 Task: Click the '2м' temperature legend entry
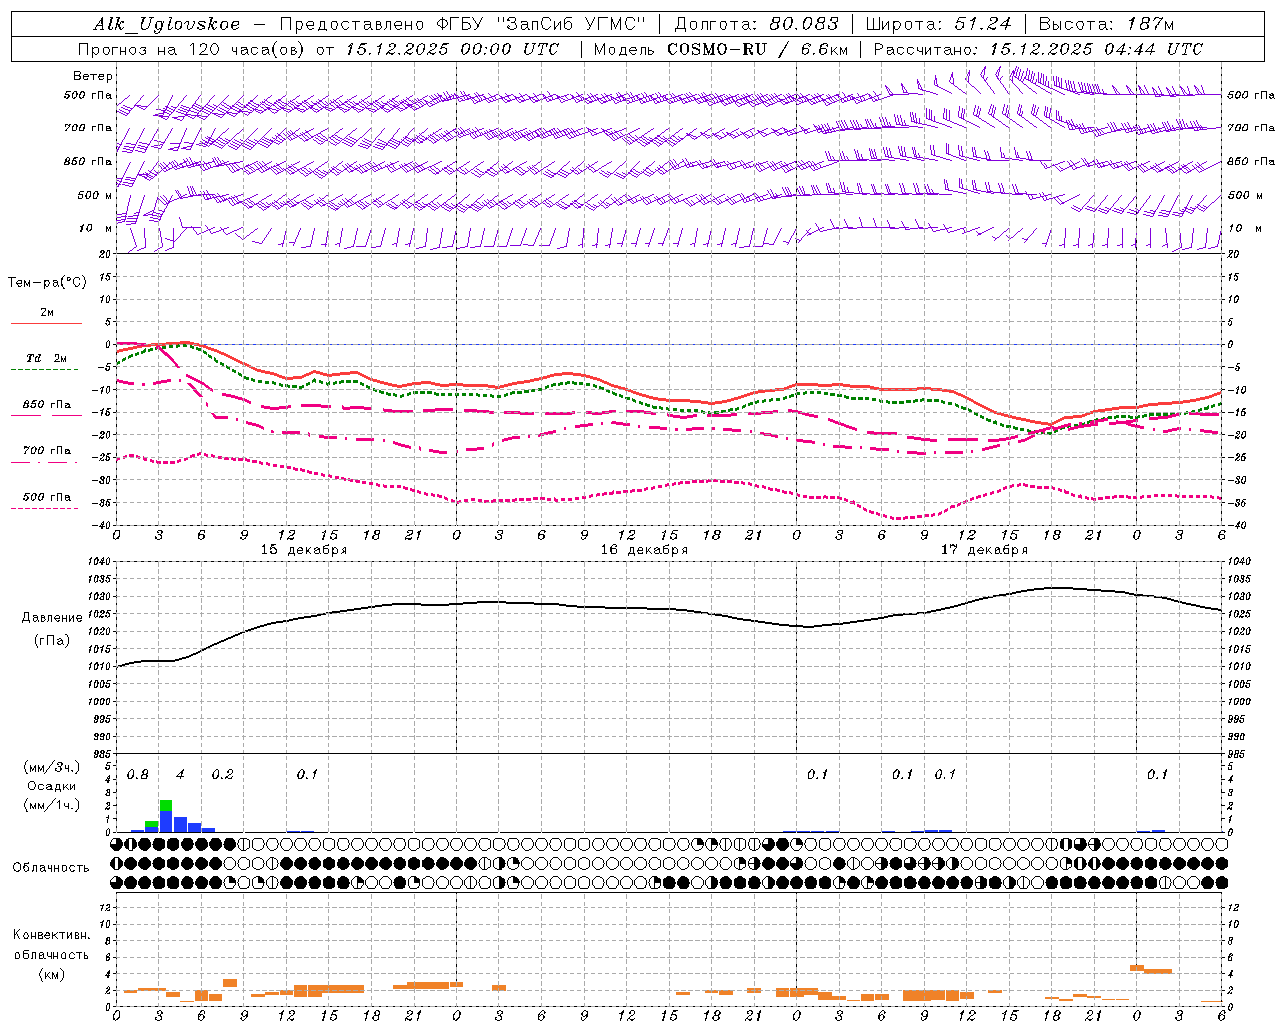click(x=47, y=313)
